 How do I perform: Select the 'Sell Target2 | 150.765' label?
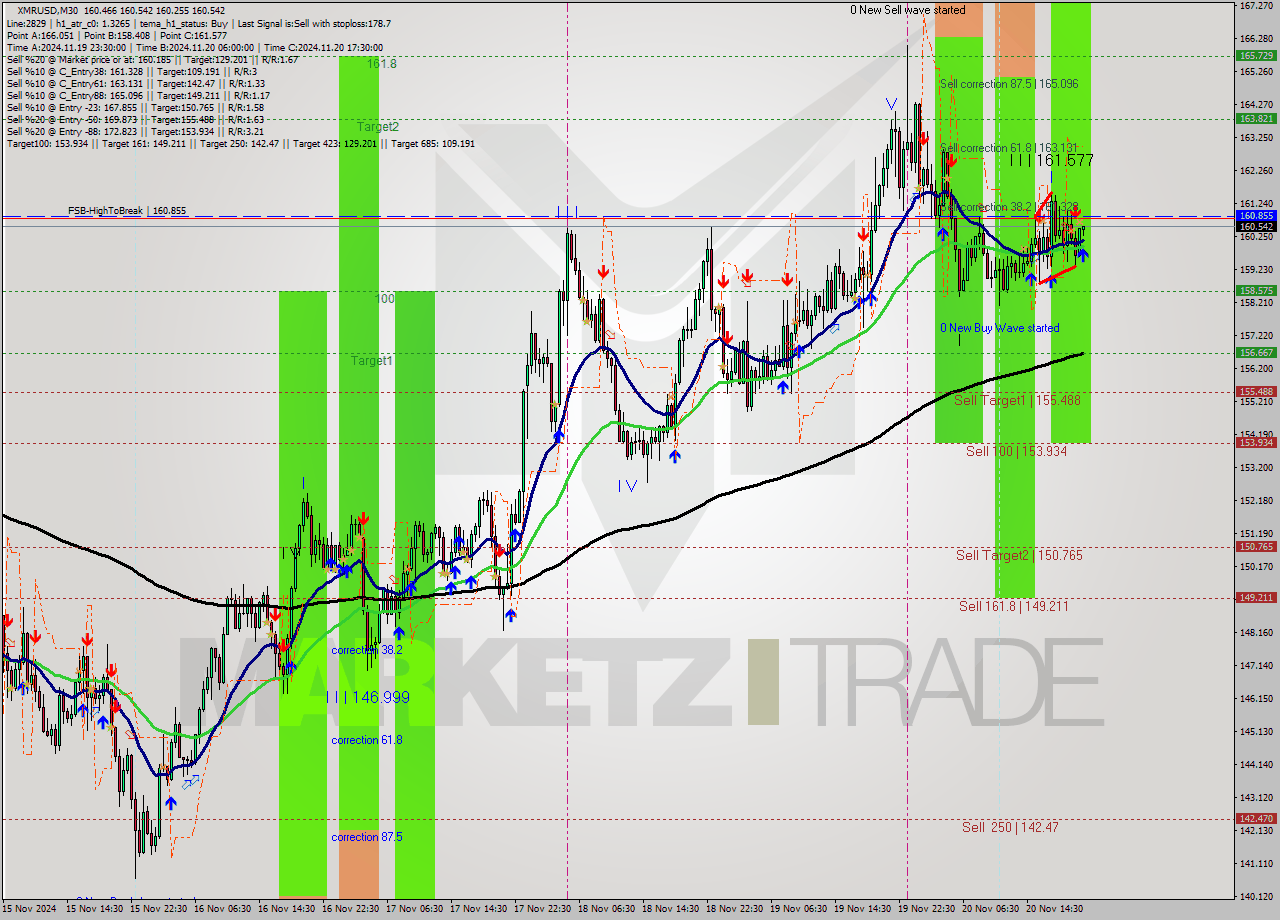coord(1019,555)
